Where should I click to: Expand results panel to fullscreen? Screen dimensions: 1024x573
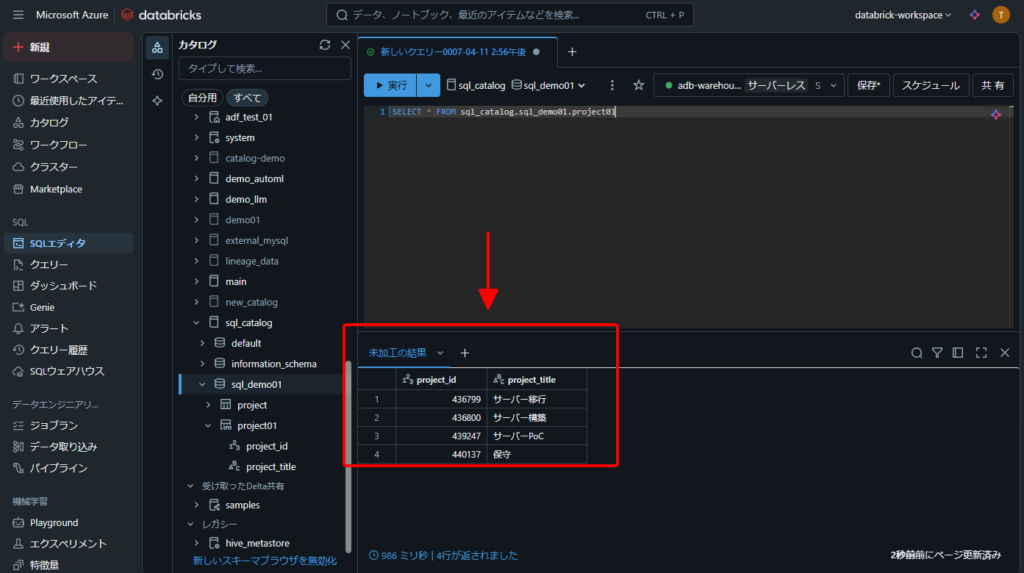[981, 353]
